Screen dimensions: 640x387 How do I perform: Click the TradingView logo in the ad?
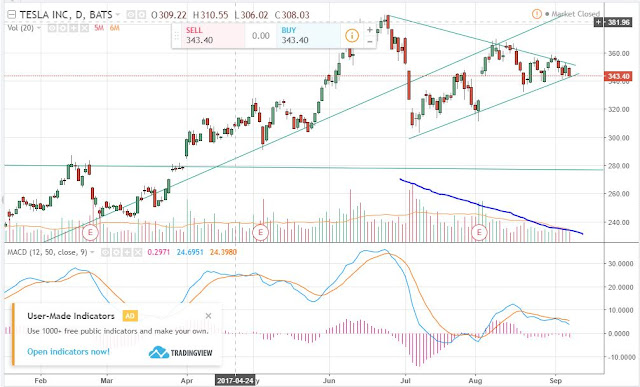pos(180,352)
